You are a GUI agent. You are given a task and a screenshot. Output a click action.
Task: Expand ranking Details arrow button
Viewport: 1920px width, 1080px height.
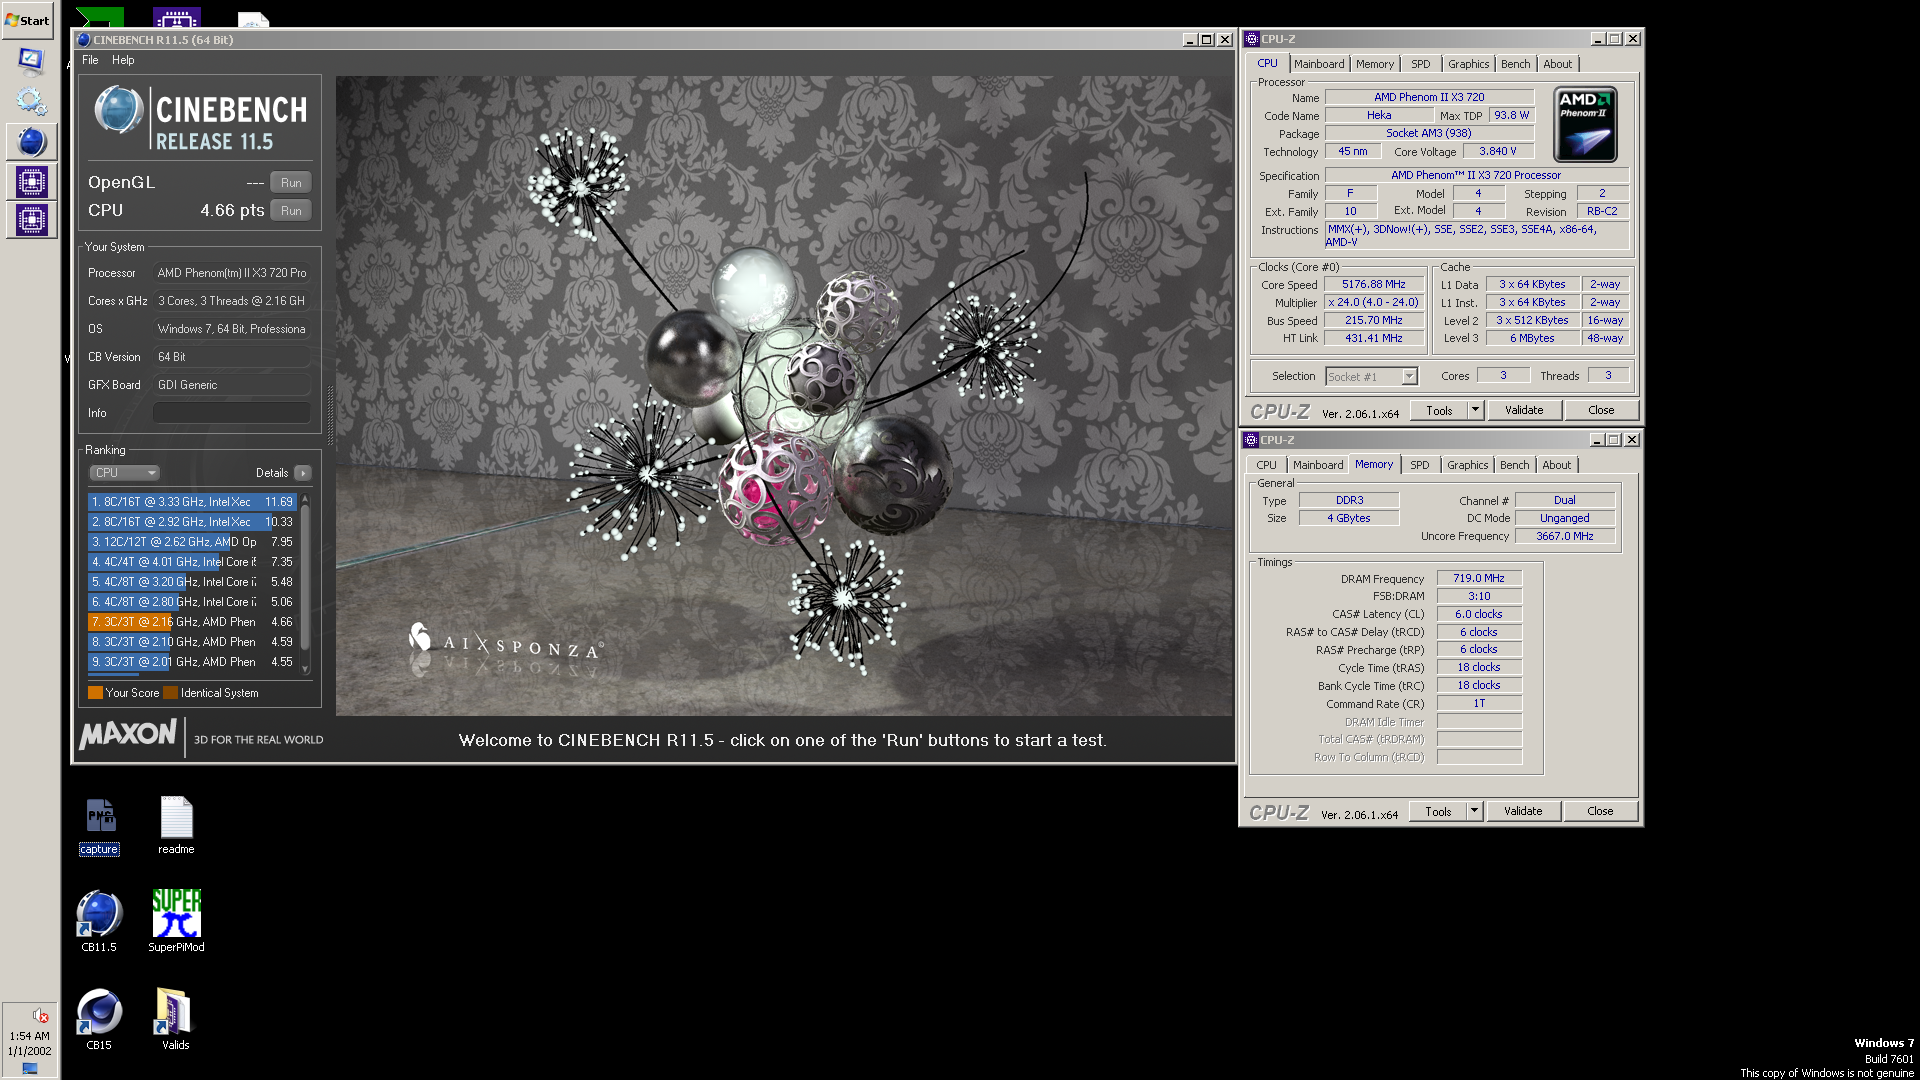tap(303, 473)
